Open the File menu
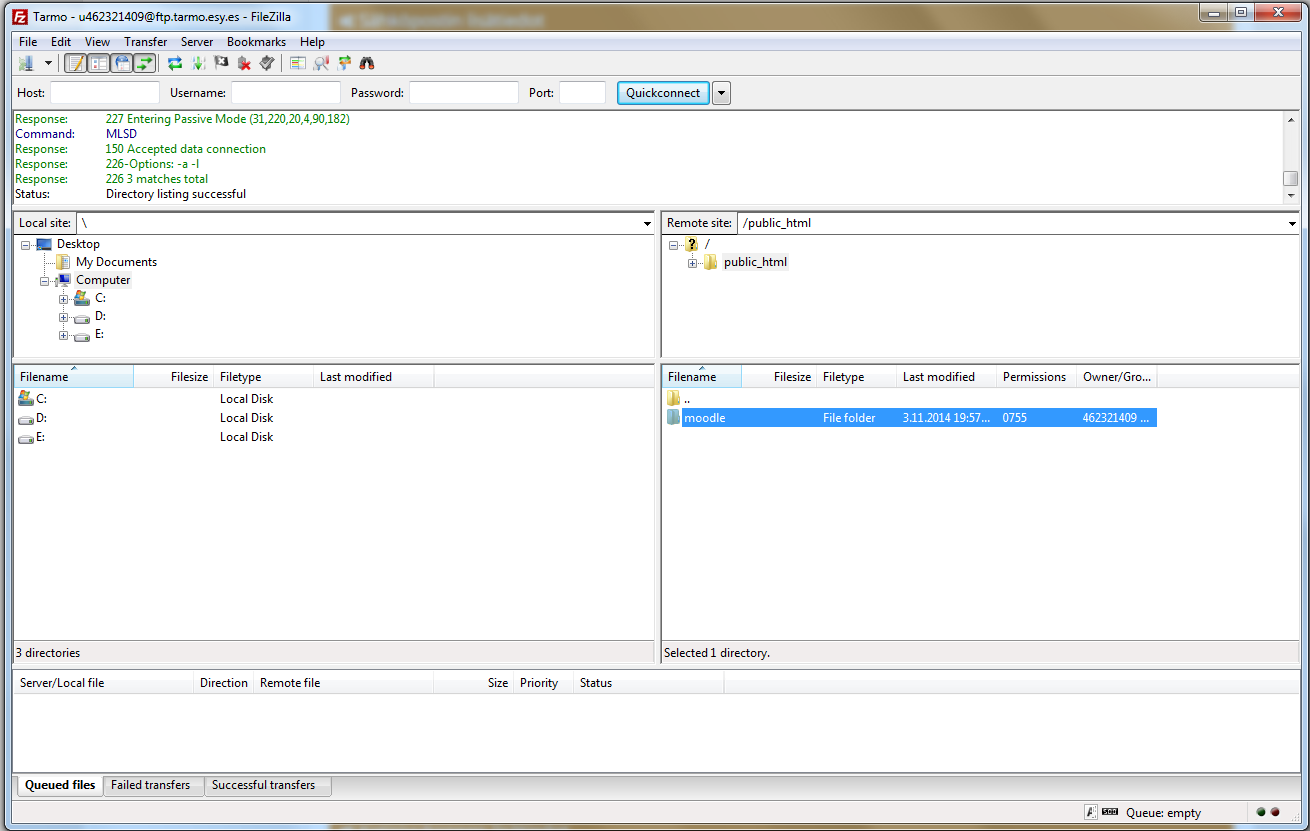 28,42
